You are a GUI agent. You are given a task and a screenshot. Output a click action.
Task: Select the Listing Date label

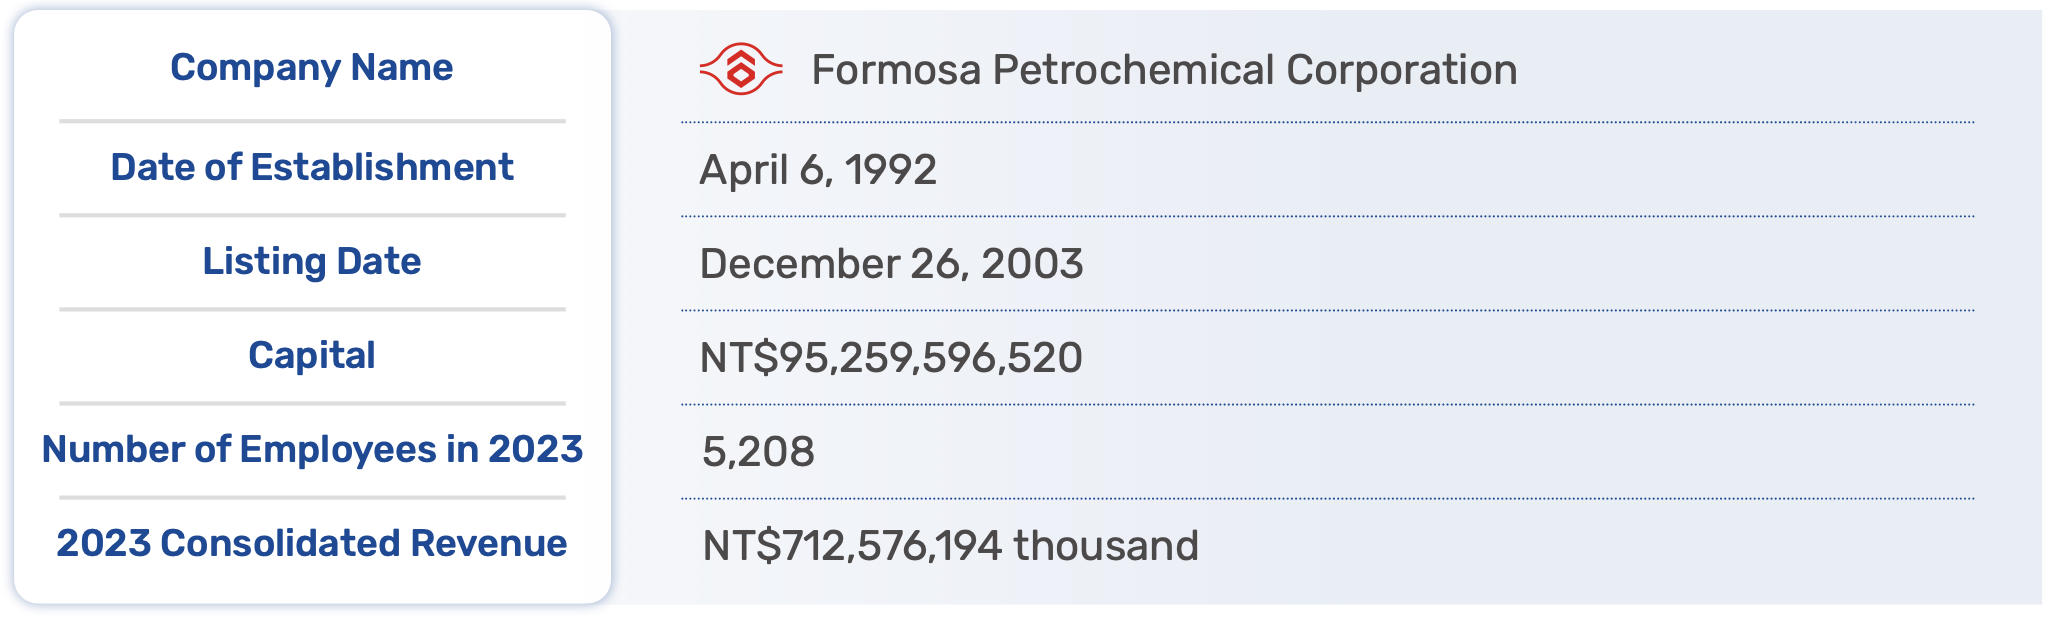click(312, 261)
